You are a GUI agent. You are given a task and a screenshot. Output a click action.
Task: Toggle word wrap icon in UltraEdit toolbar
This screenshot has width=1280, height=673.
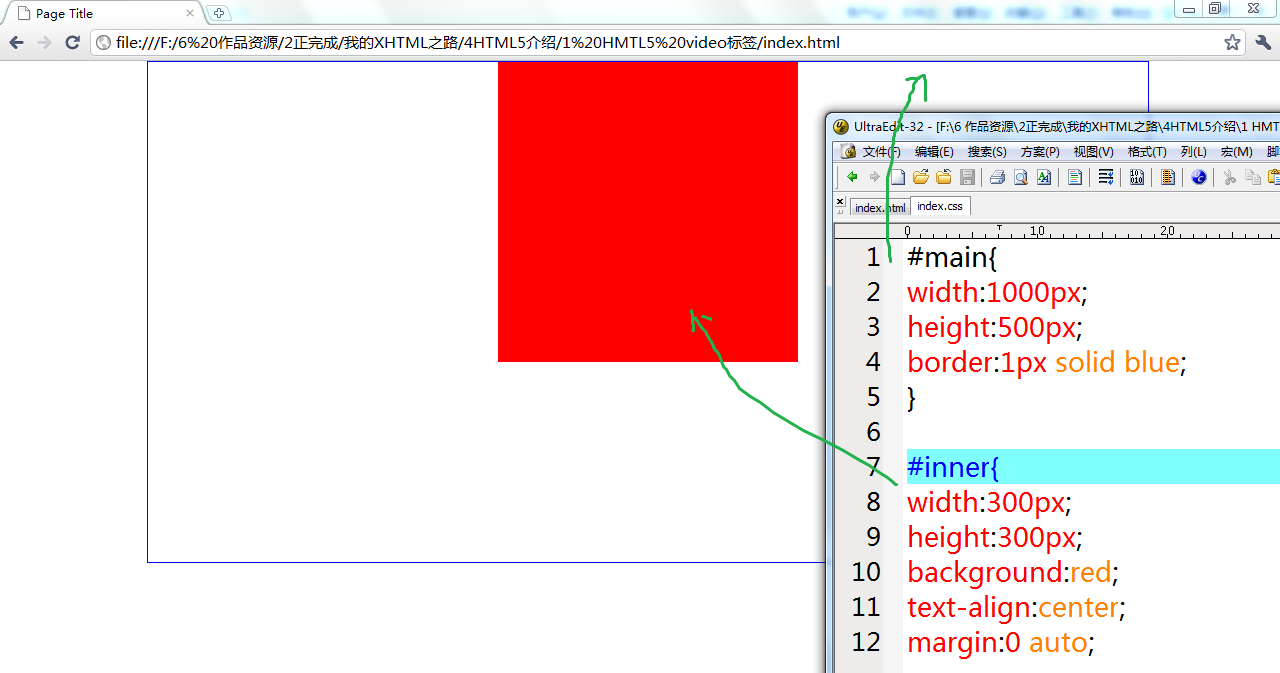click(x=1075, y=177)
